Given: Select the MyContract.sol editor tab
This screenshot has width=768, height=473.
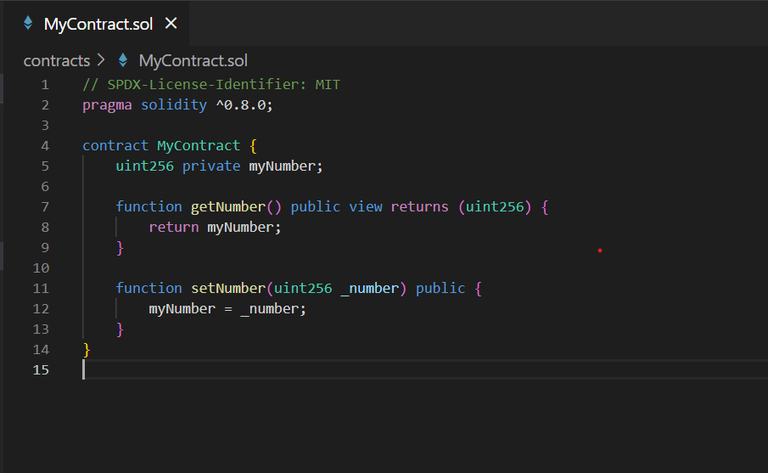Looking at the screenshot, I should 96,24.
